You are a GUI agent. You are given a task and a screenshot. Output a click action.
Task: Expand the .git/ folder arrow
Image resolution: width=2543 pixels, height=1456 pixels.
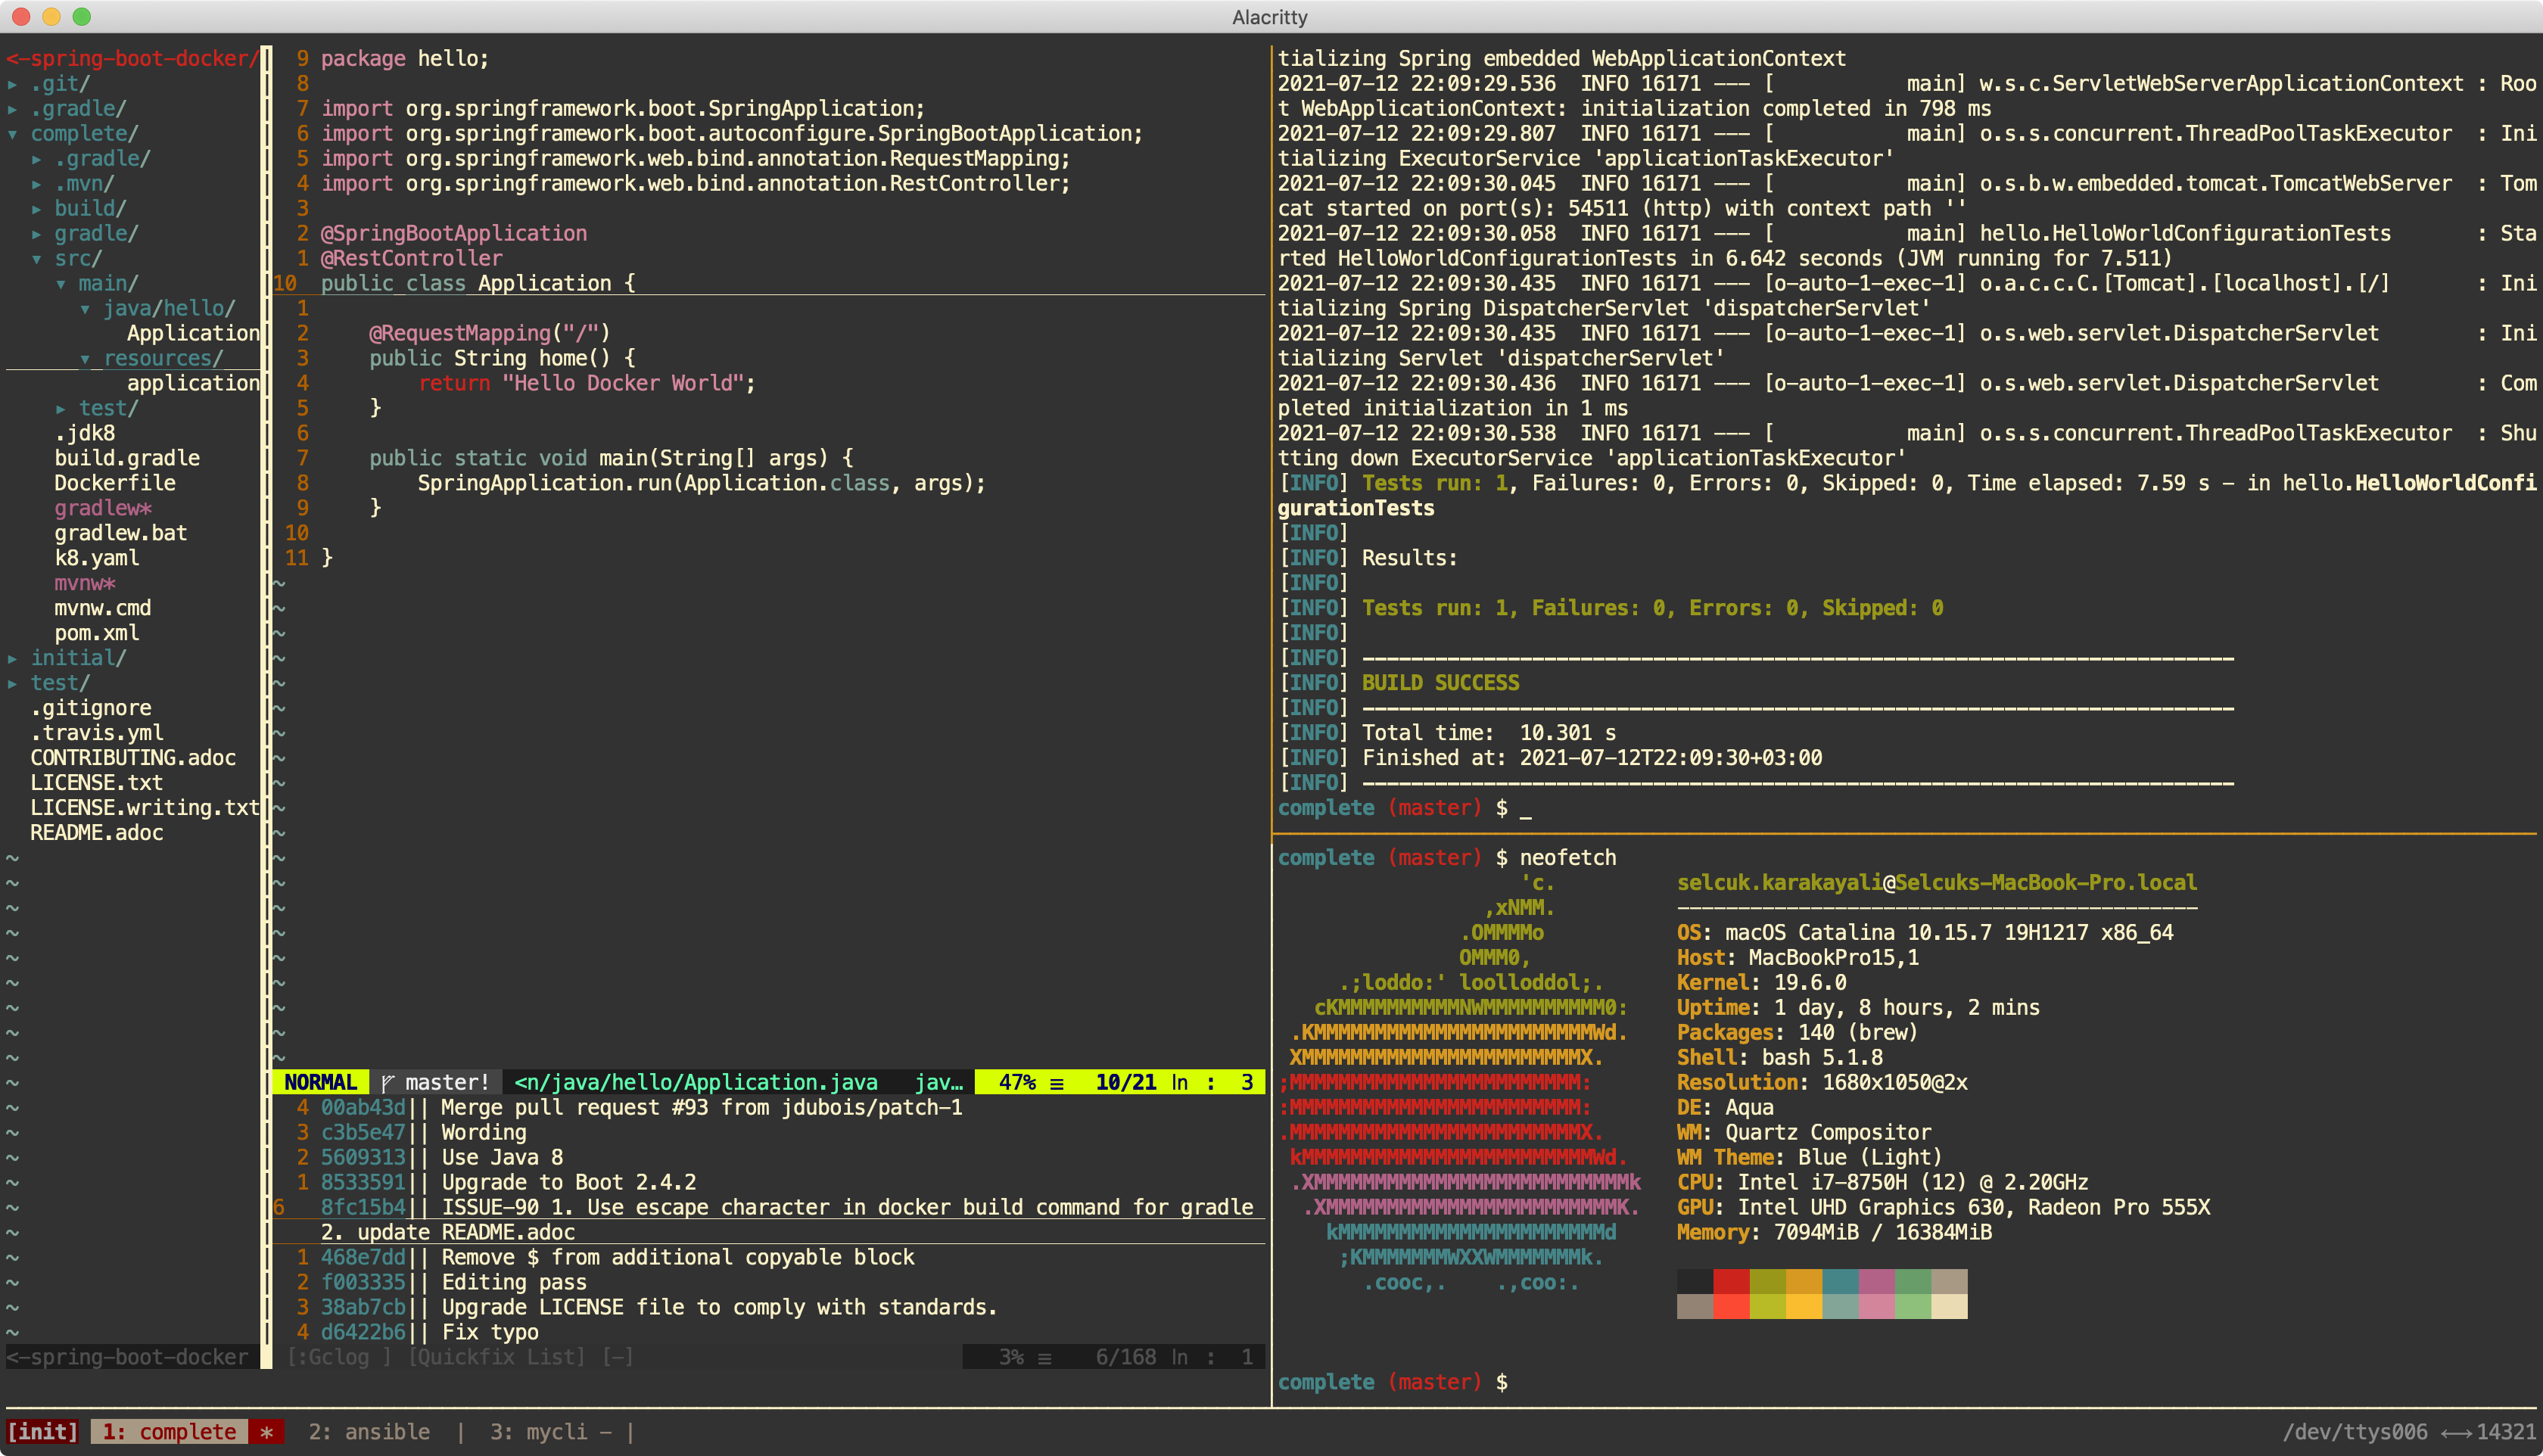(12, 84)
